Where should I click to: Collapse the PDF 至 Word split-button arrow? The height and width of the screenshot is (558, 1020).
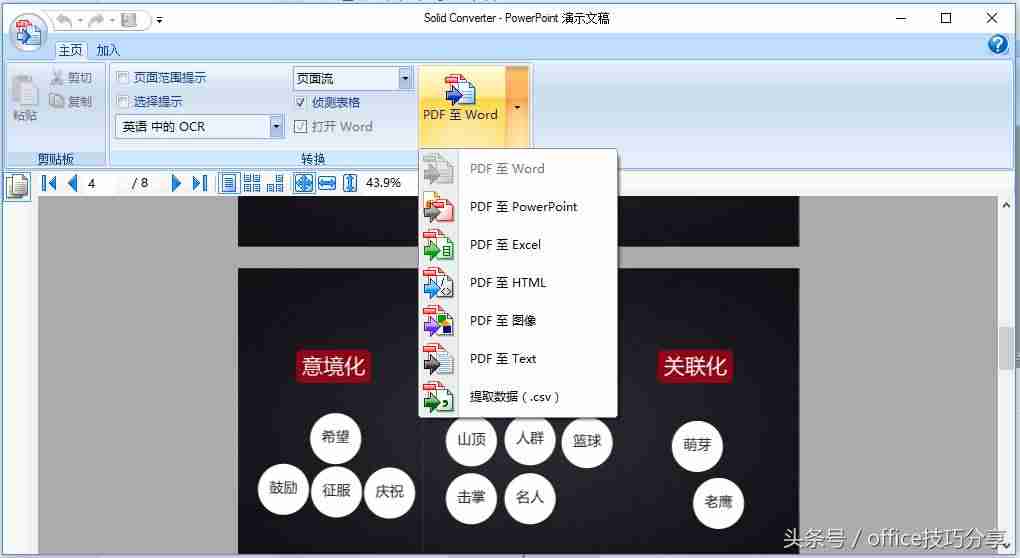(x=517, y=106)
